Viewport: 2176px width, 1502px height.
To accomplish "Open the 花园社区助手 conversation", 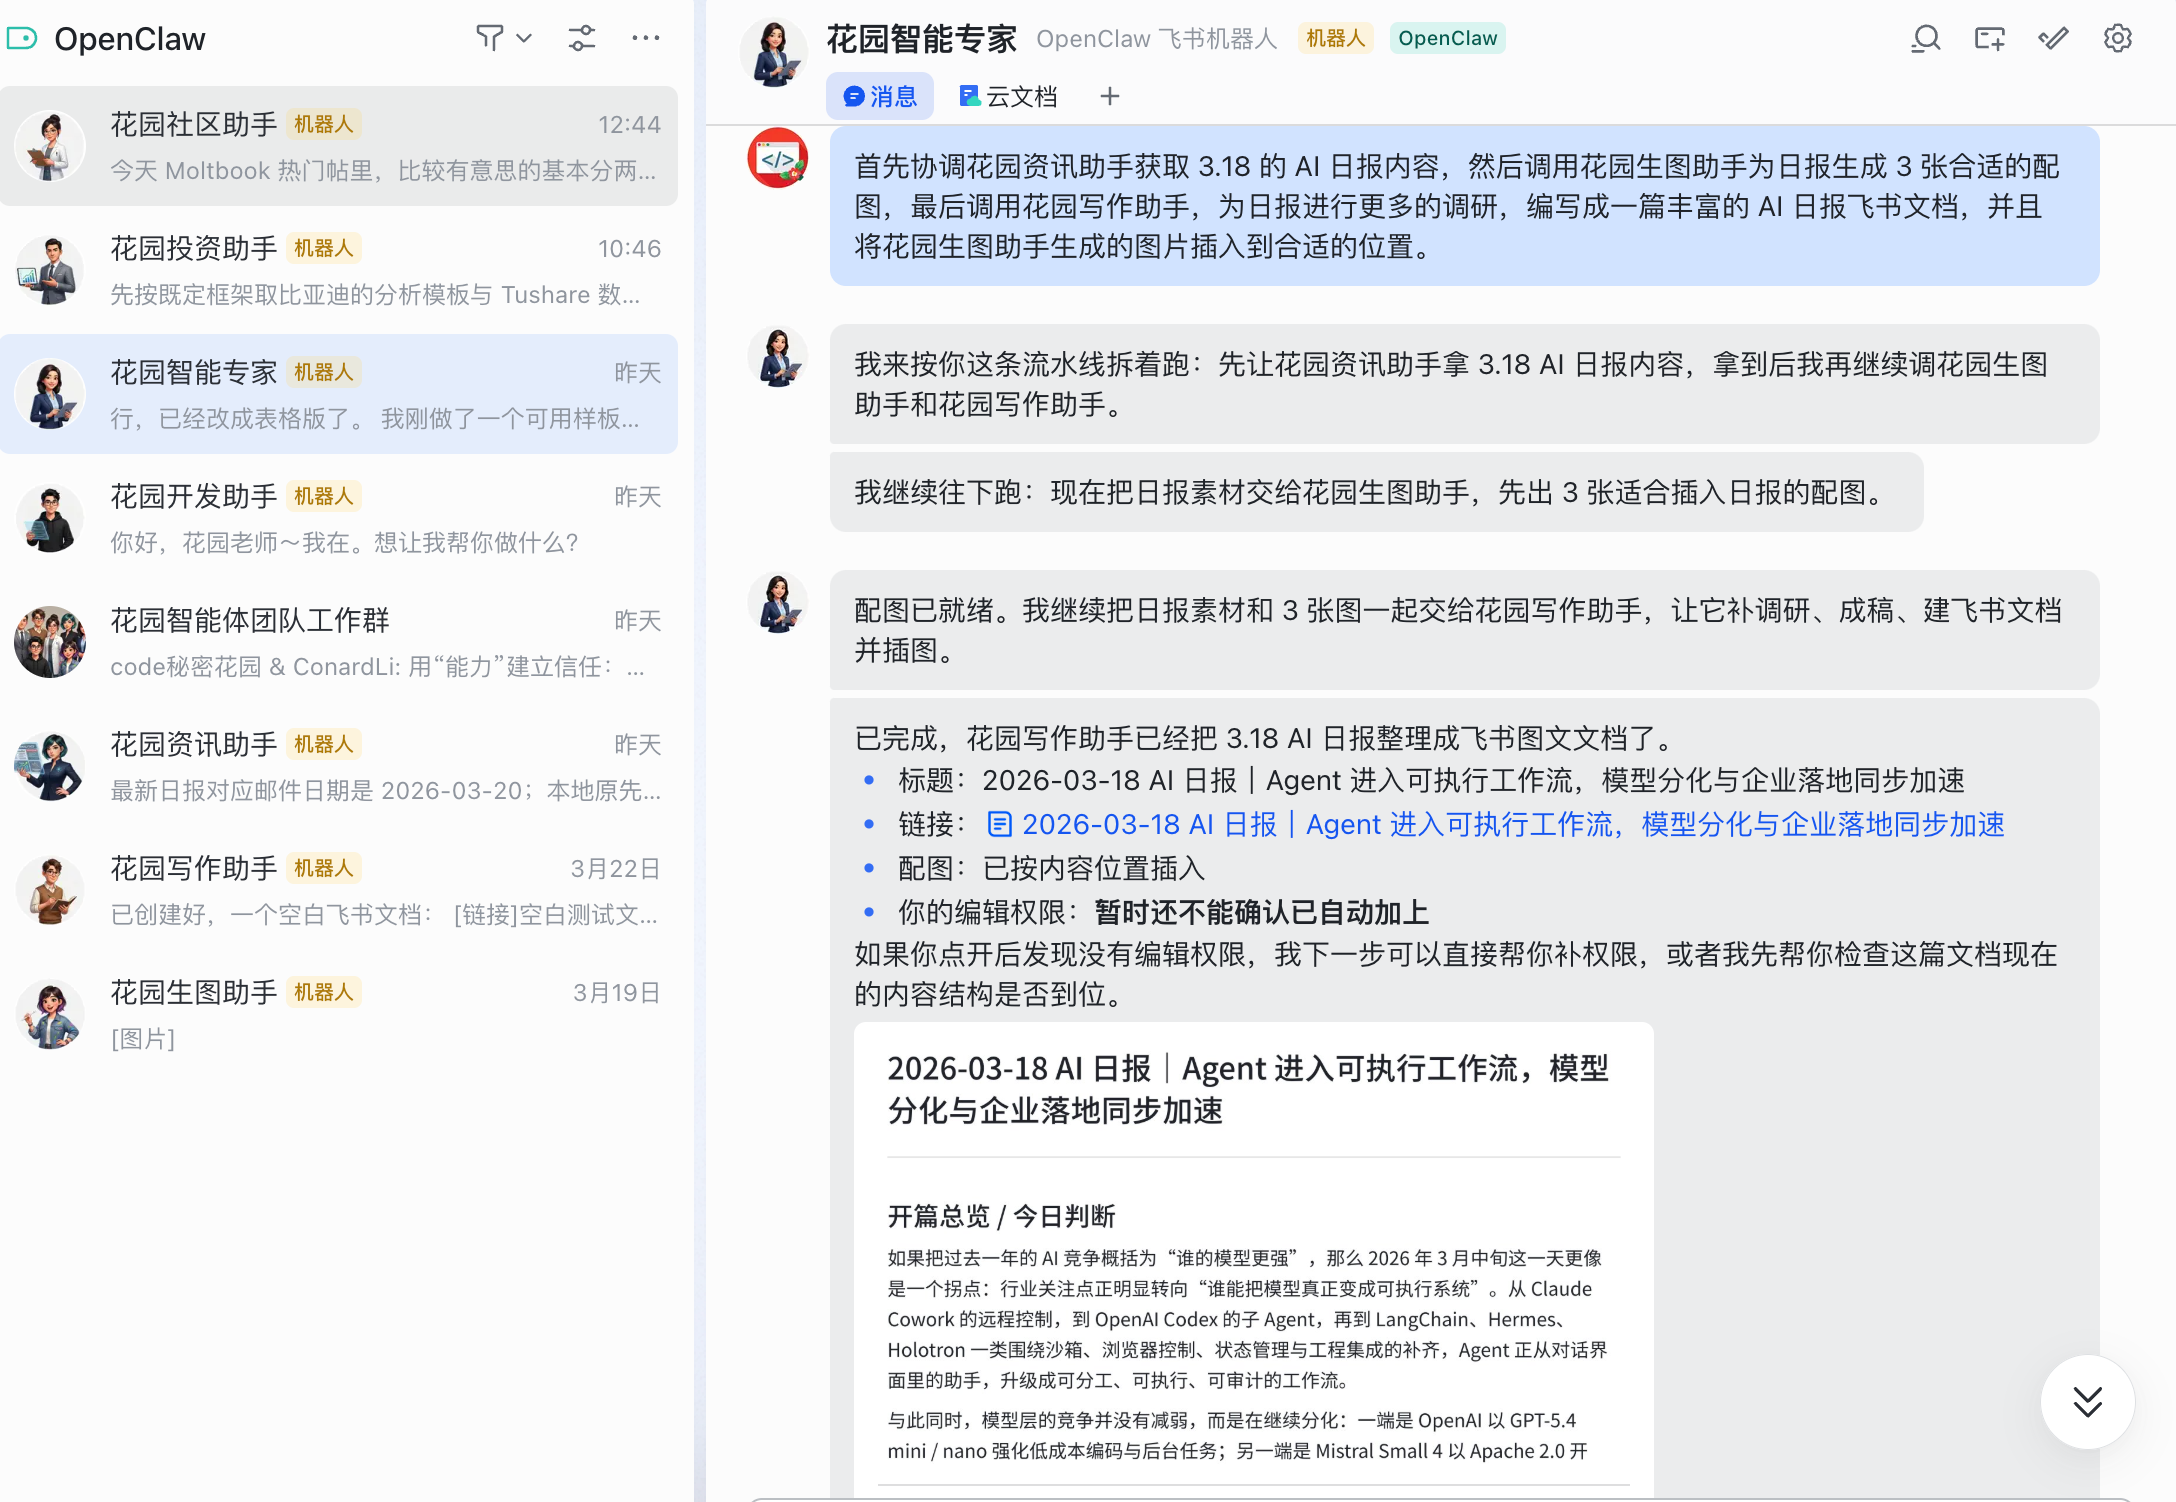I will (338, 146).
